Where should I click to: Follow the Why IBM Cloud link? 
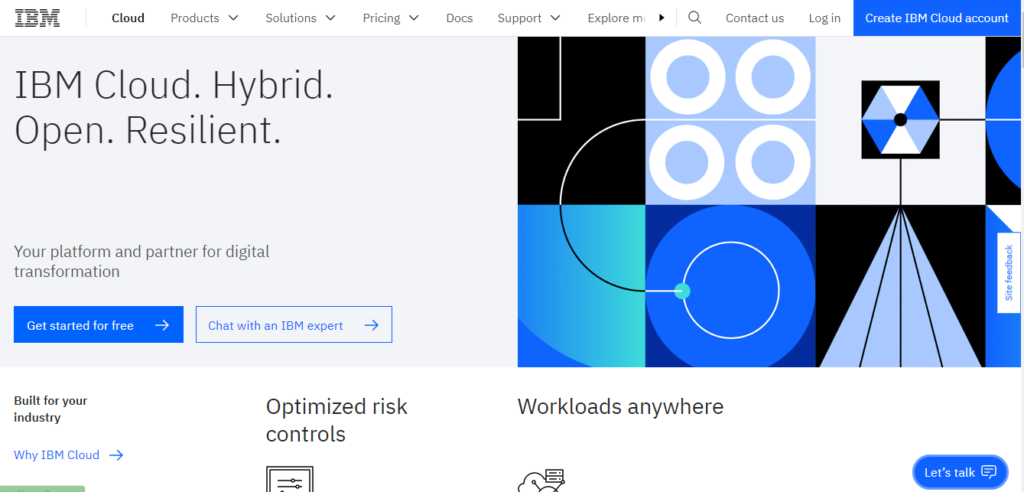tap(69, 455)
